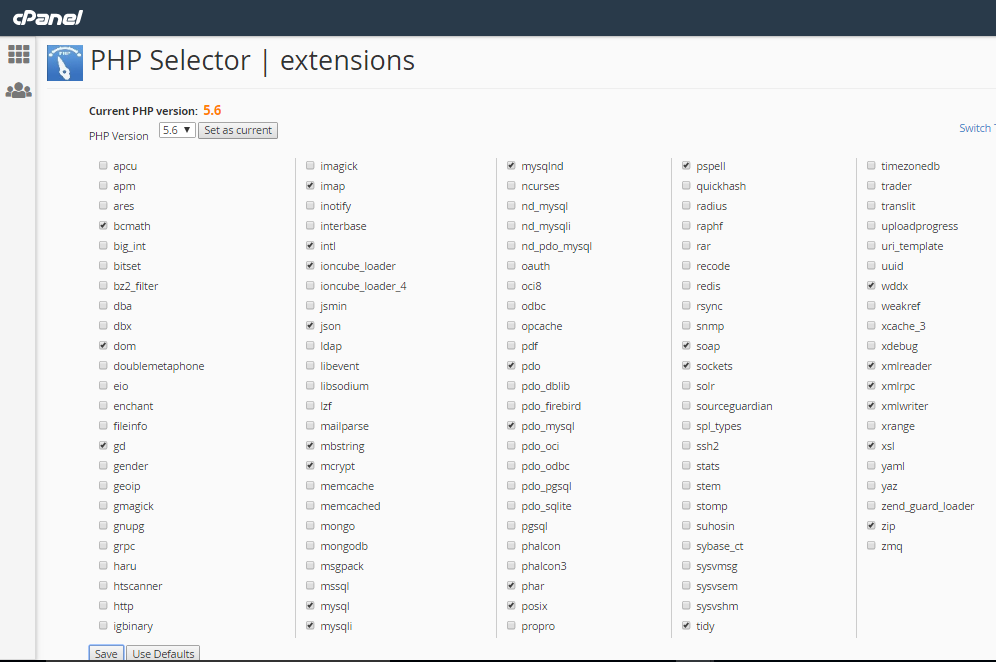Open the apps grid icon in sidebar
The height and width of the screenshot is (662, 996).
point(19,54)
